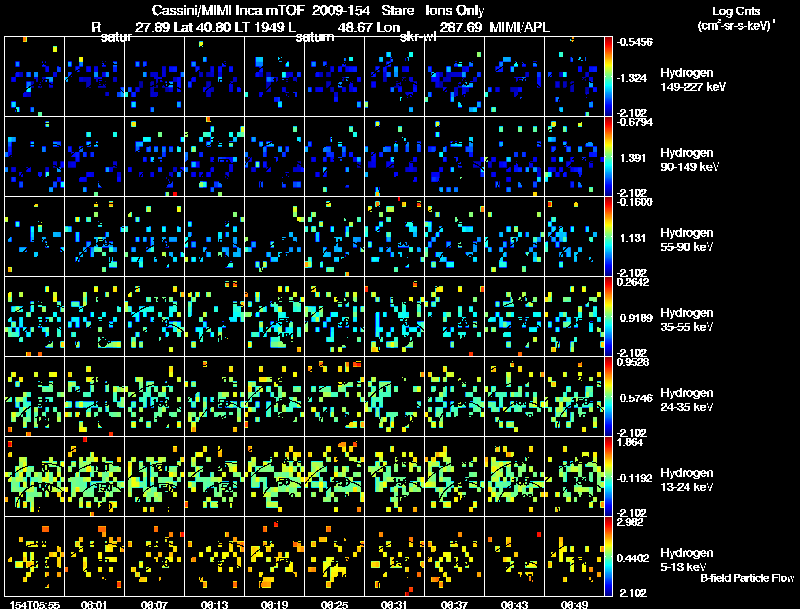Screen dimensions: 800x609
Task: Select the 'Ions Only' text in the header
Action: click(x=455, y=10)
